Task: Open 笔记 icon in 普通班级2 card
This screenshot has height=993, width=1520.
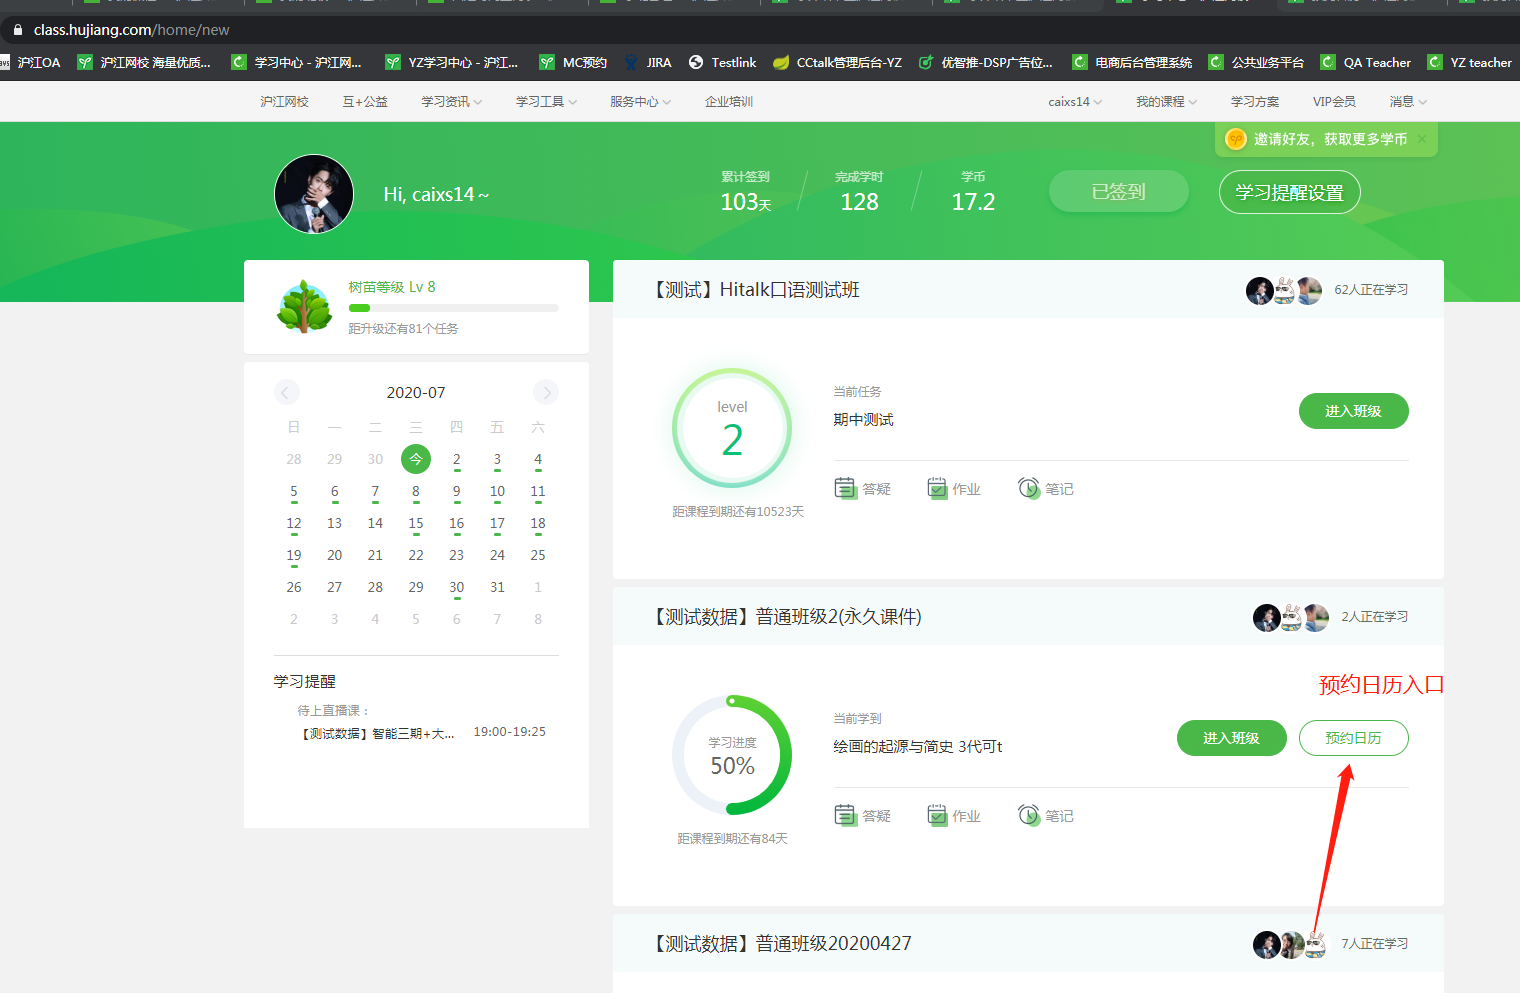Action: 1029,815
